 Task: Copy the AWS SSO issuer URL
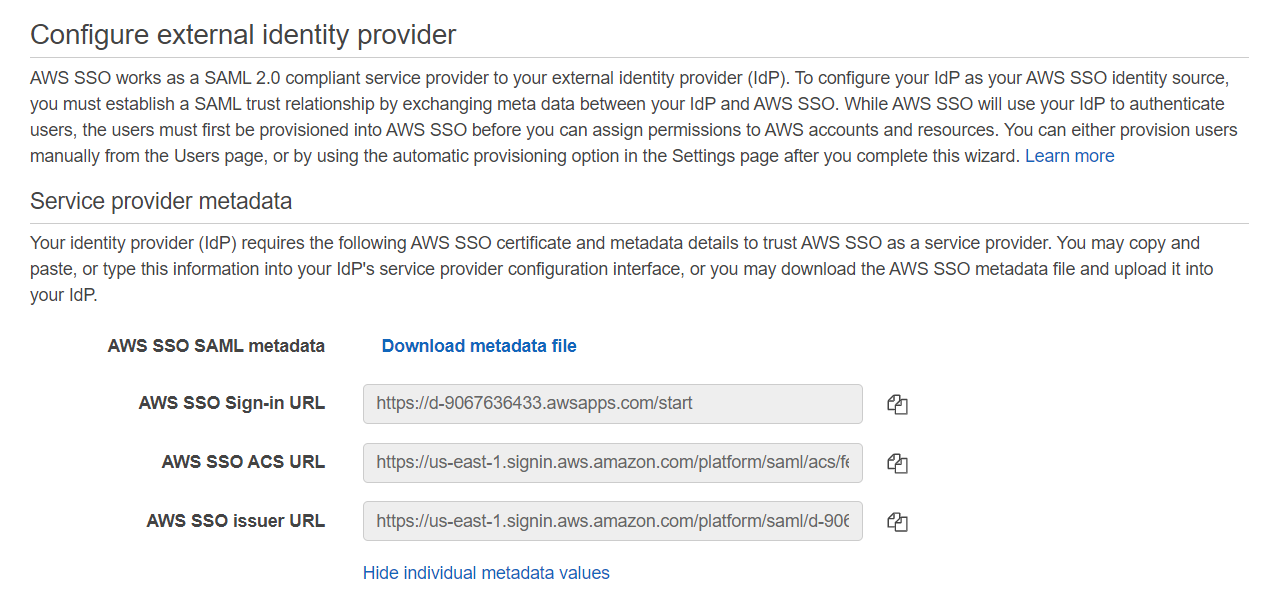tap(897, 521)
